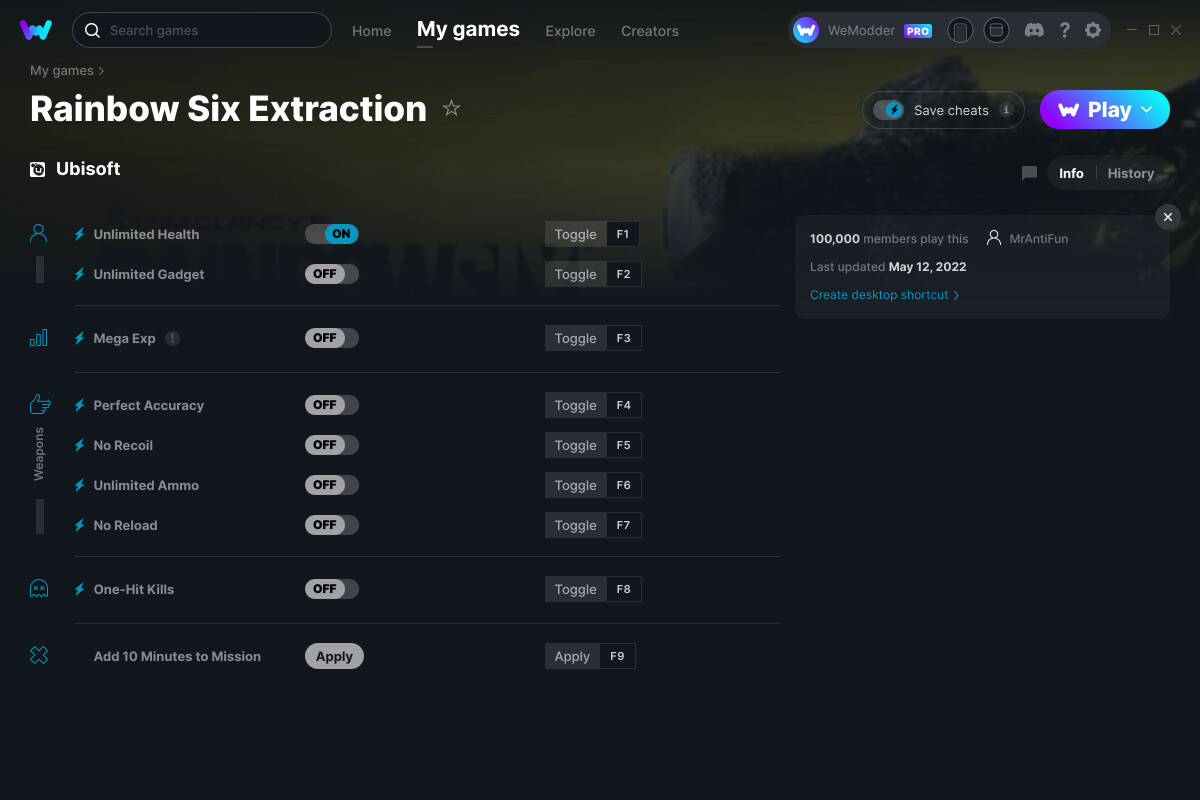This screenshot has width=1200, height=800.
Task: Open the Explore section in navigation
Action: click(x=570, y=31)
